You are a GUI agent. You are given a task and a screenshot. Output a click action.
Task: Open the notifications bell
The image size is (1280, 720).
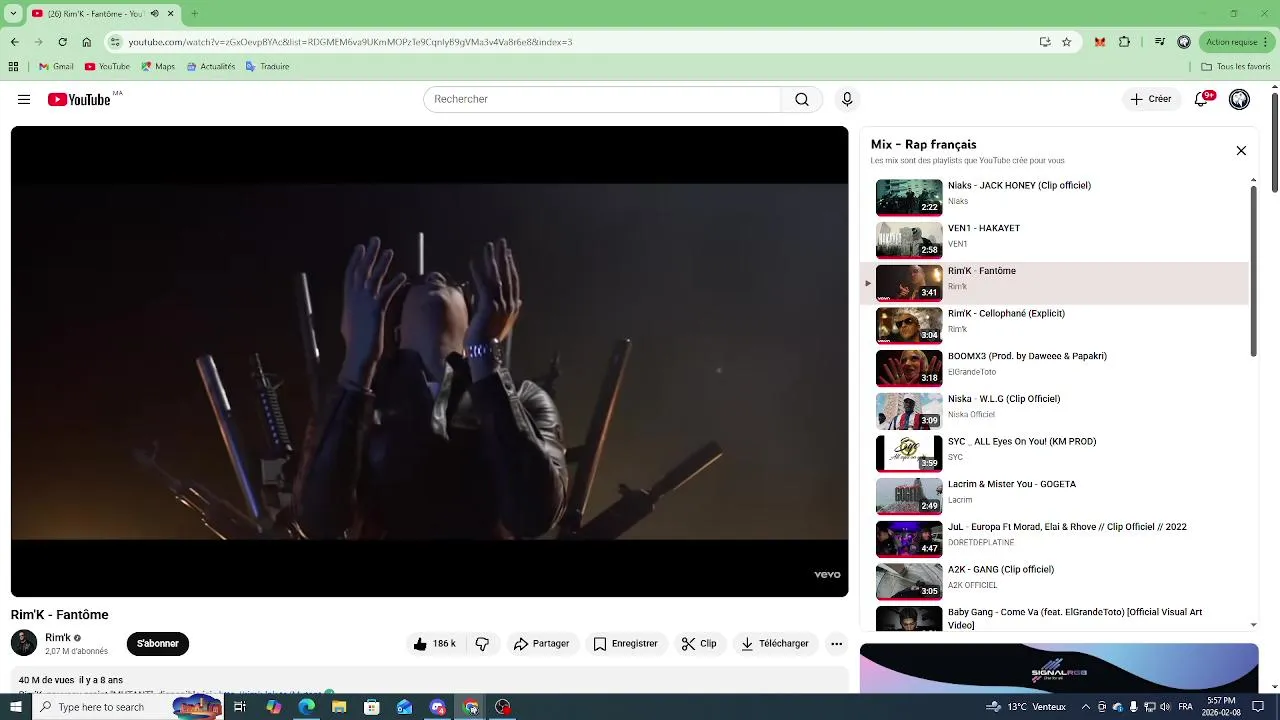pos(1202,99)
